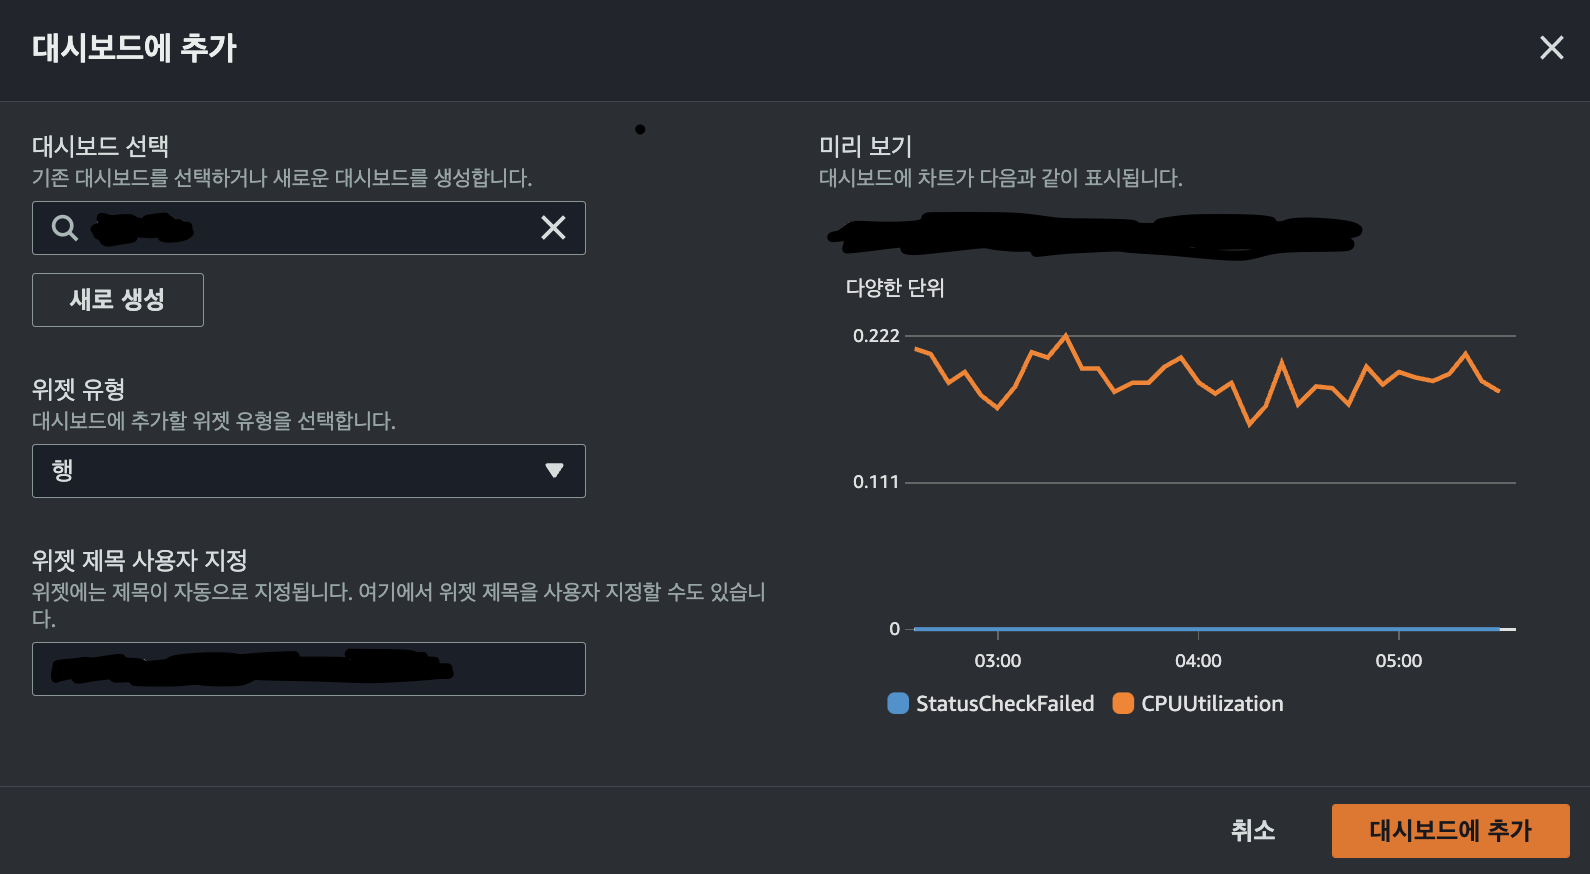This screenshot has width=1590, height=874.
Task: Open the 위젯 유형 dropdown showing 행
Action: tap(309, 471)
